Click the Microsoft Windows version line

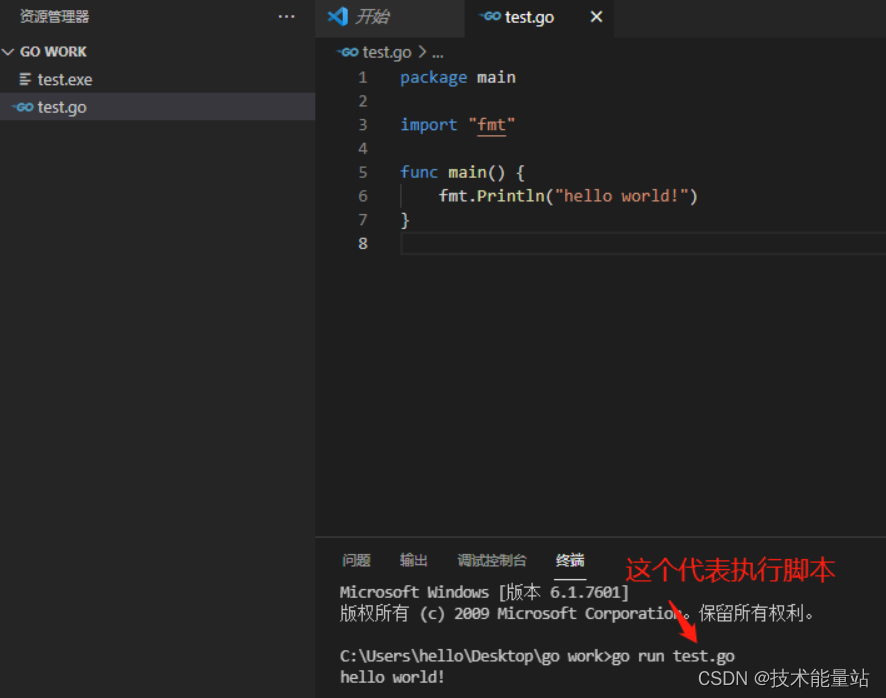484,592
